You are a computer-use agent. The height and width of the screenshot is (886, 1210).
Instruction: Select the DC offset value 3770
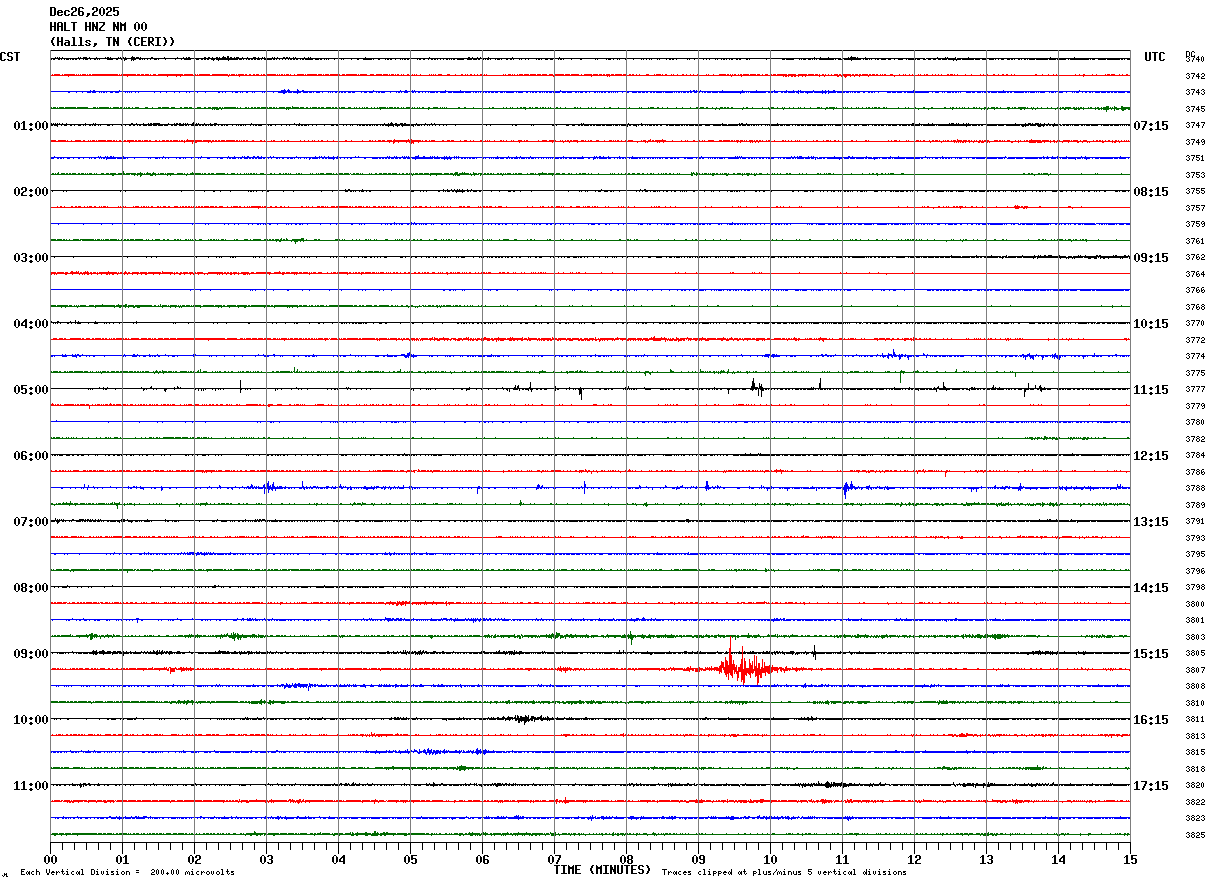click(x=1195, y=324)
